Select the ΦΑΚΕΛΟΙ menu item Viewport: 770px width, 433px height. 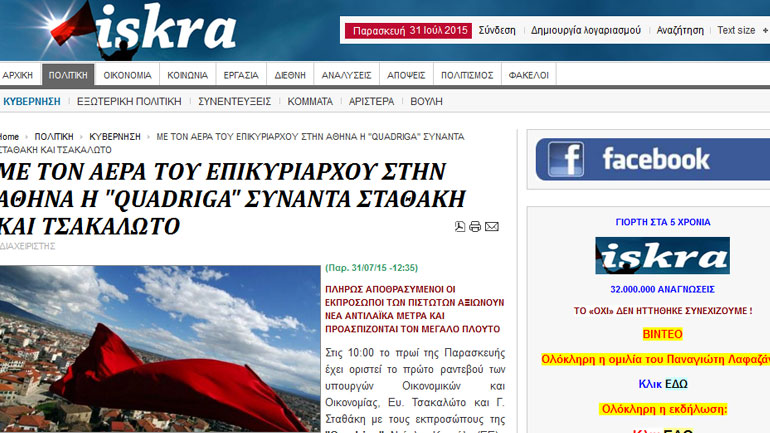(528, 75)
